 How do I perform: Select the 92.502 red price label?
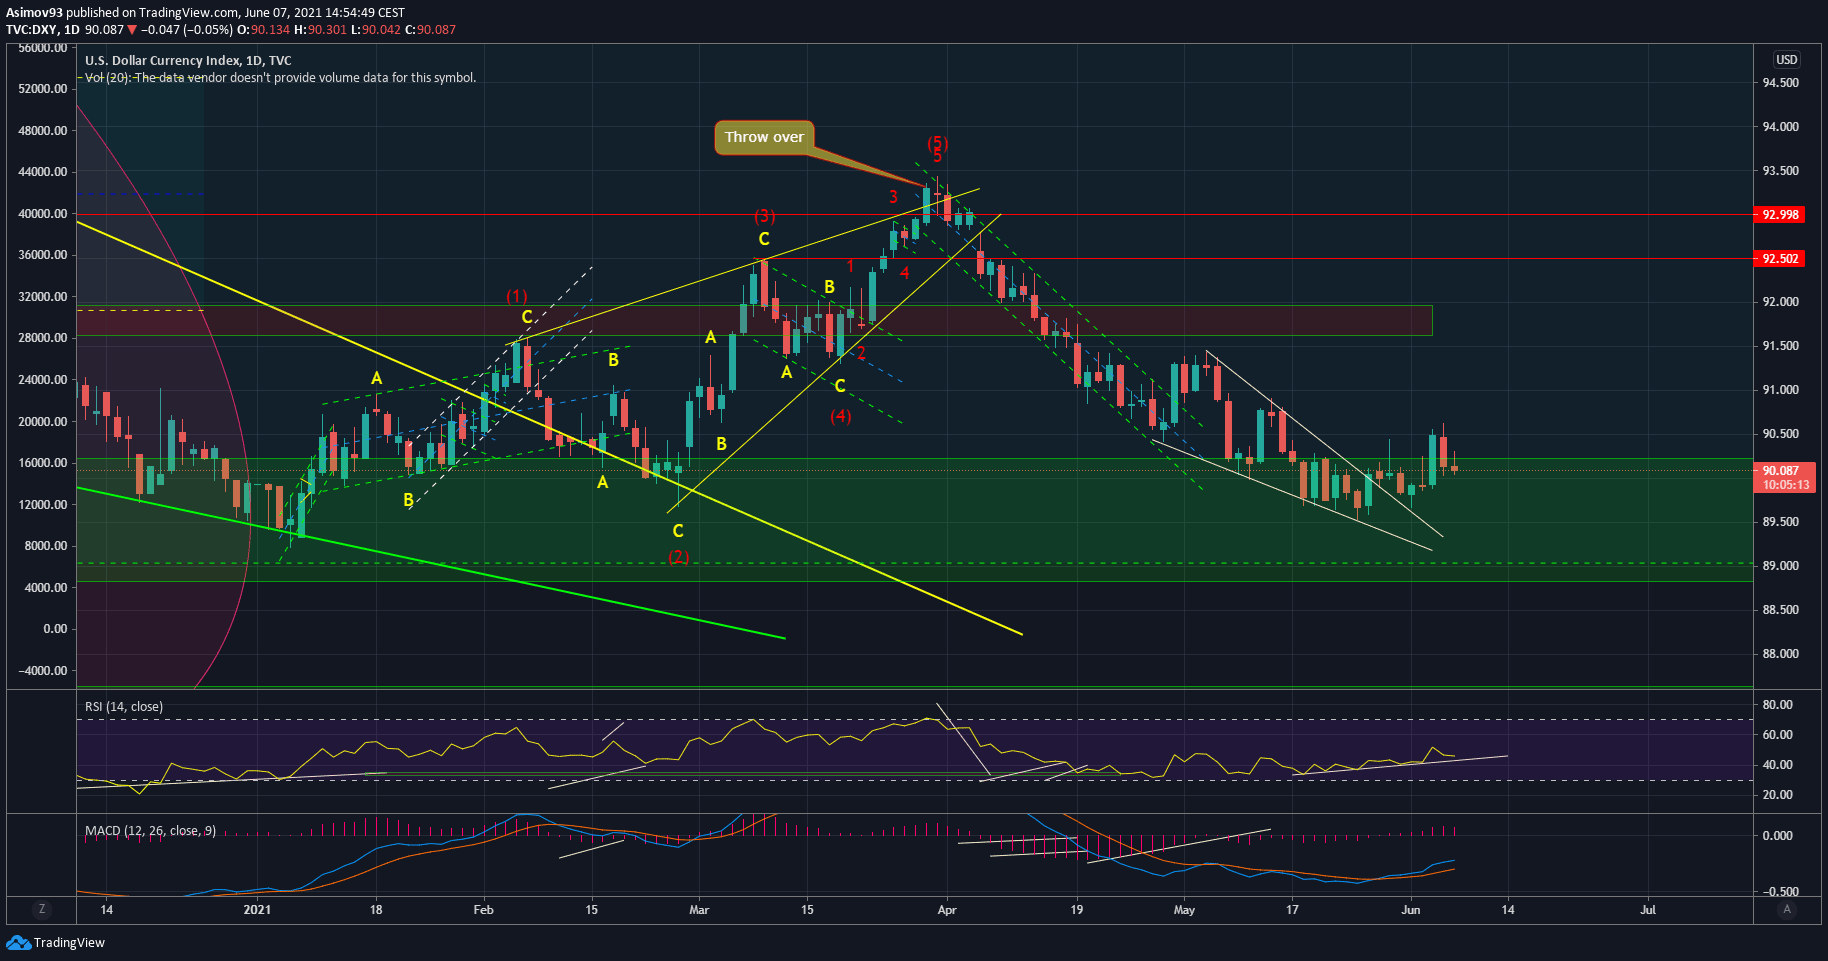1780,259
